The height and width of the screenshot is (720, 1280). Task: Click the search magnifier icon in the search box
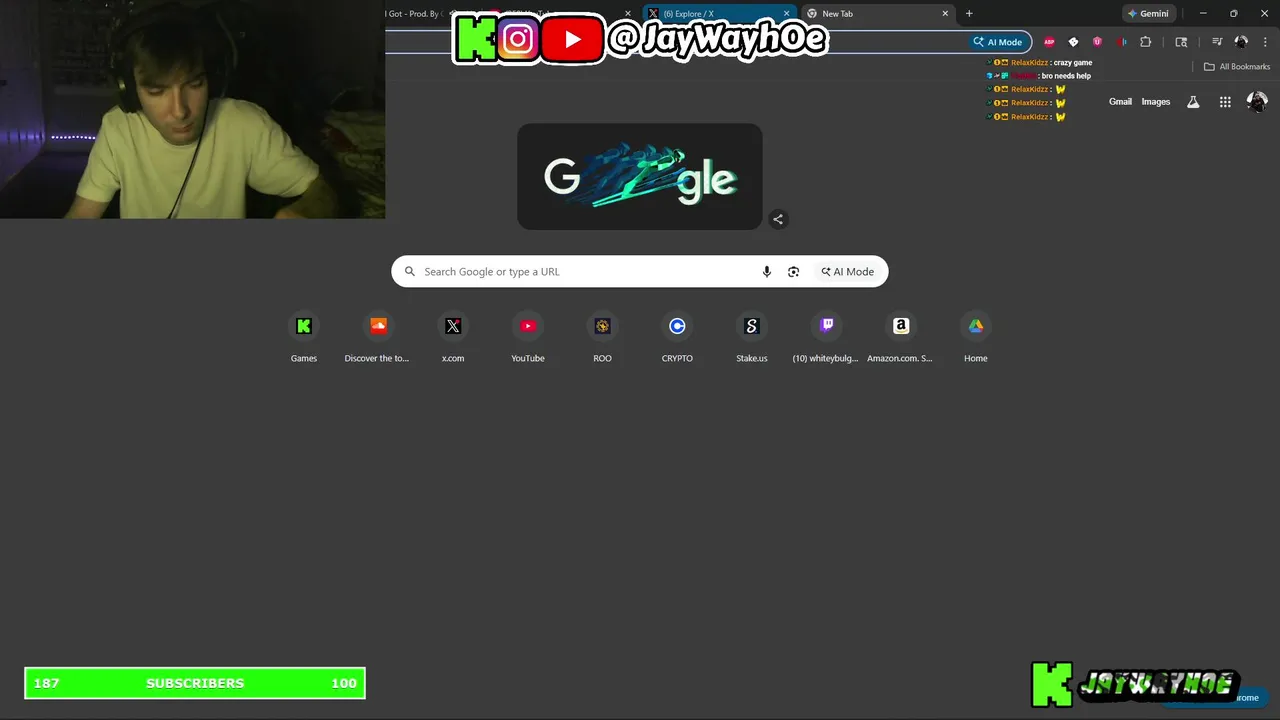pos(410,272)
